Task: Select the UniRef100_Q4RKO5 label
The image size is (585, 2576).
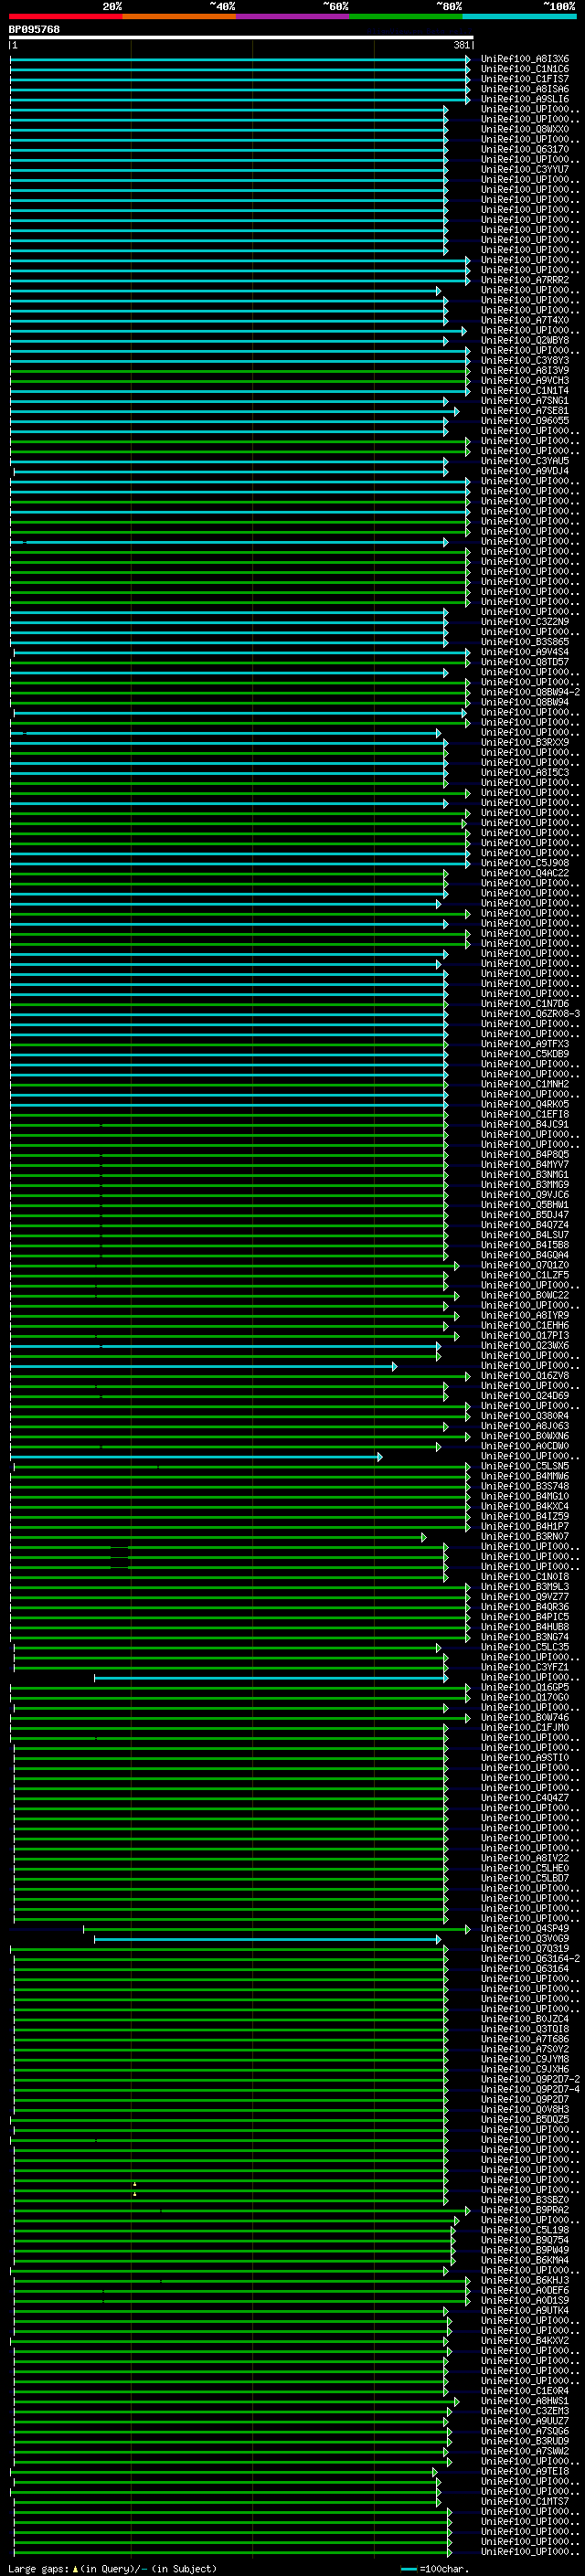Action: [525, 1104]
